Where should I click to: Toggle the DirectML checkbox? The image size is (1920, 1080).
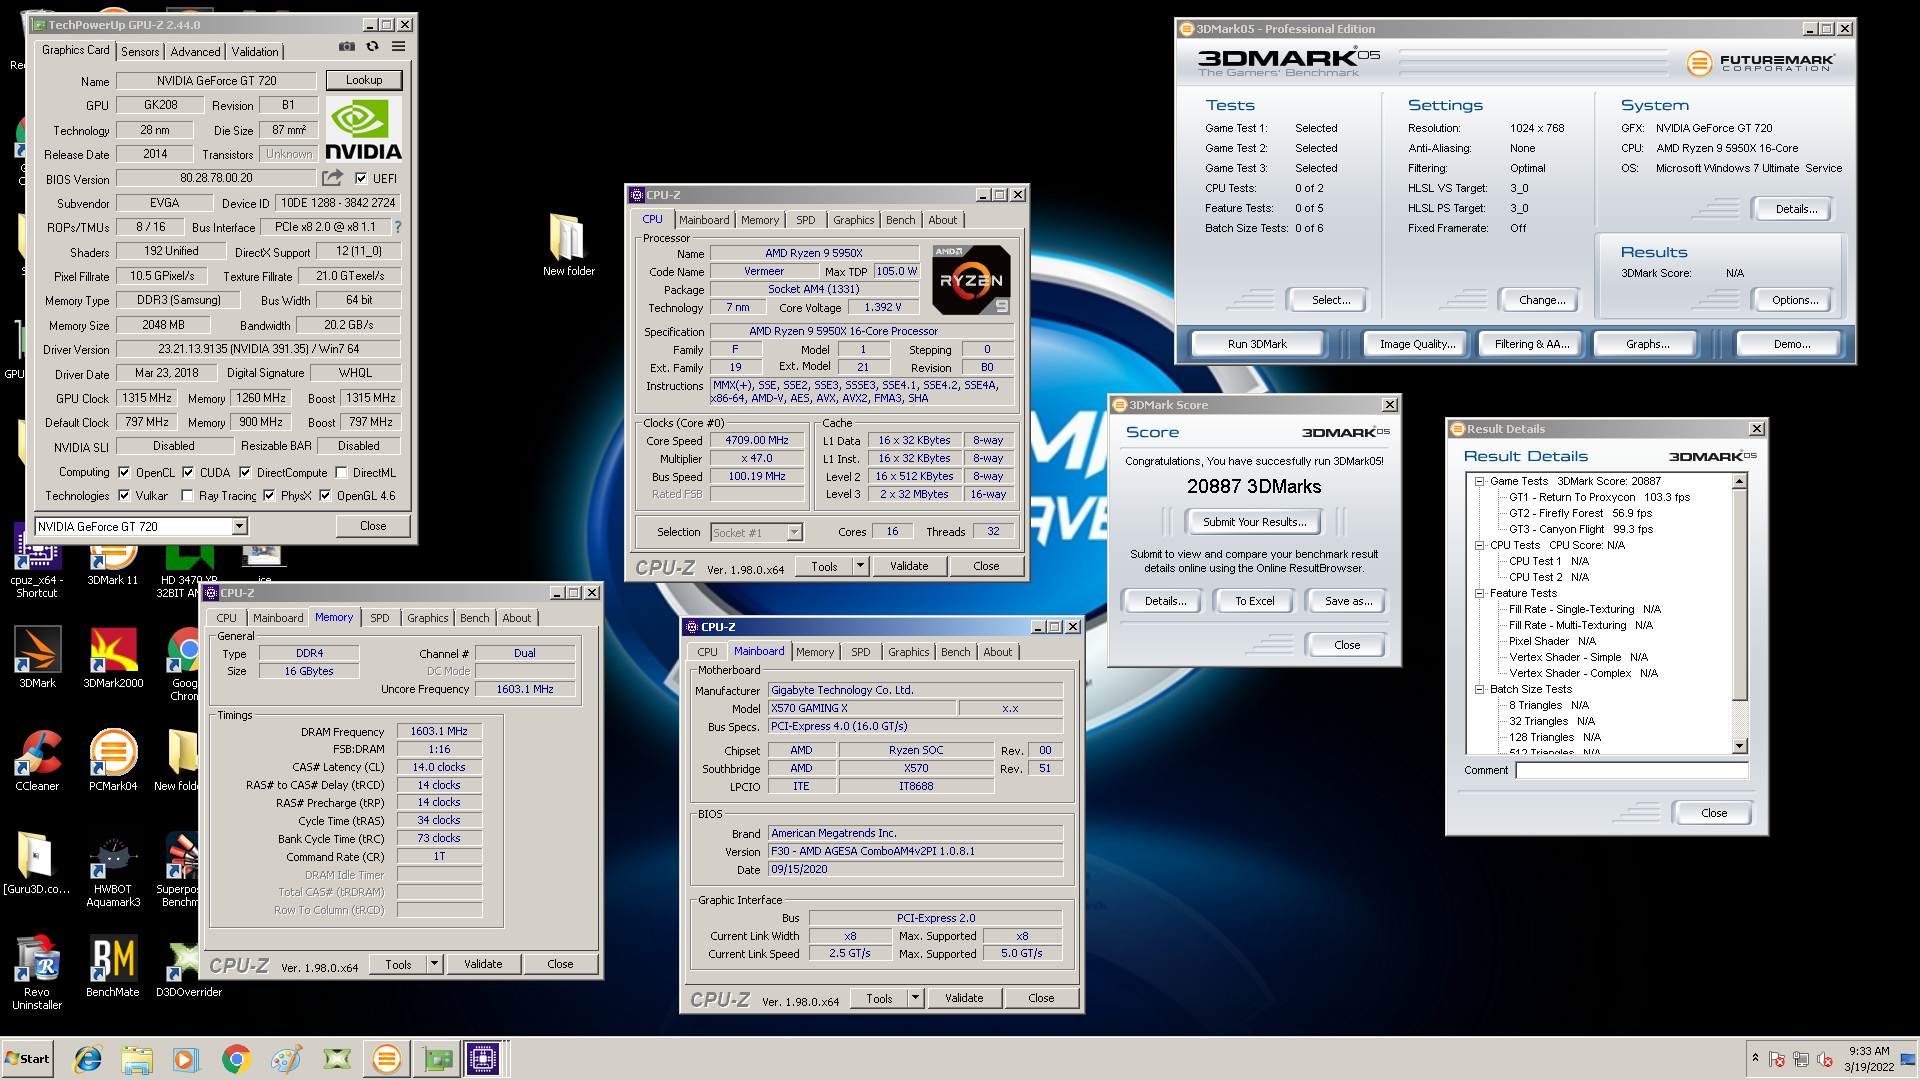coord(341,472)
